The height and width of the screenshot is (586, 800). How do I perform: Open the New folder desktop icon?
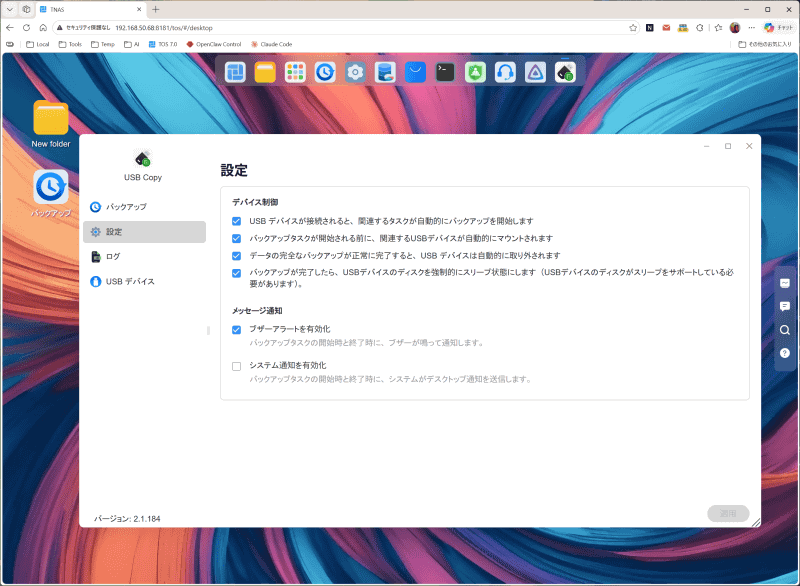pyautogui.click(x=51, y=124)
